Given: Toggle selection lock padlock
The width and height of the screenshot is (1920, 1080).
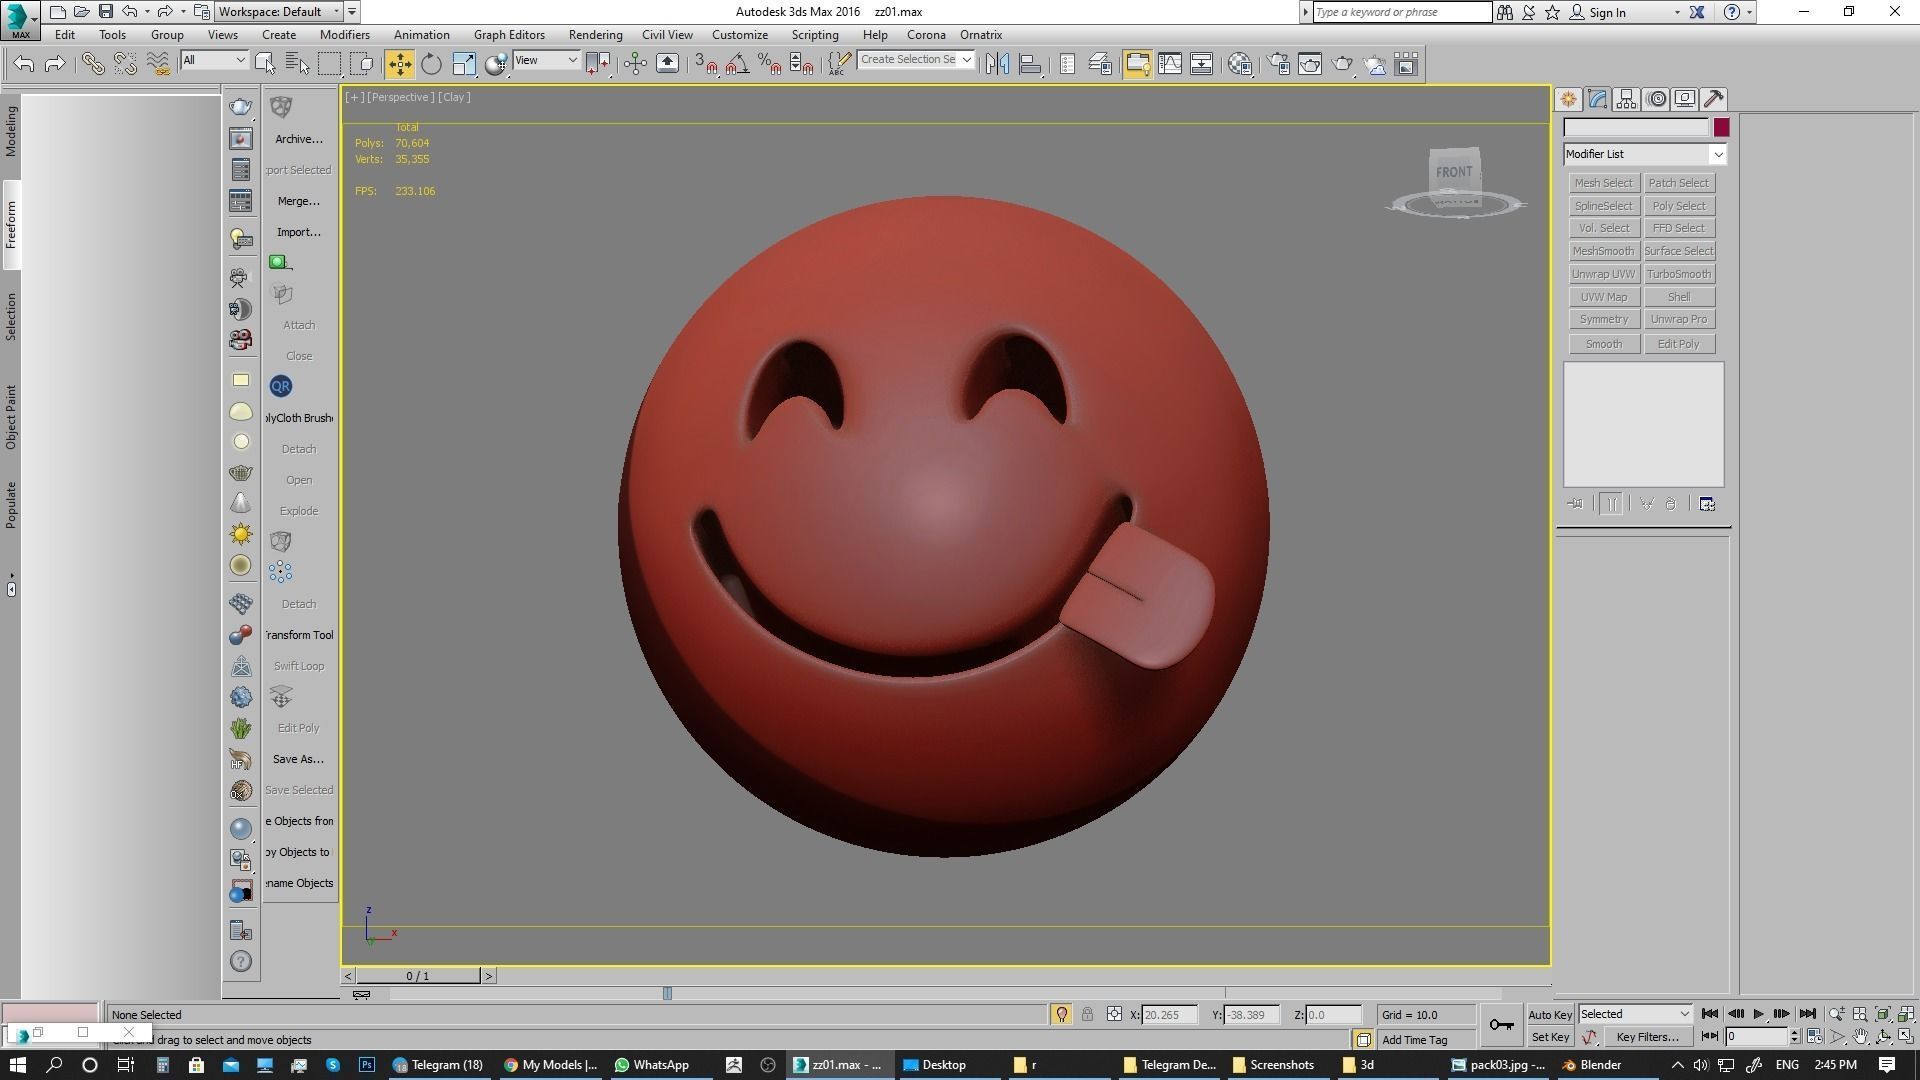Looking at the screenshot, I should [x=1087, y=1014].
